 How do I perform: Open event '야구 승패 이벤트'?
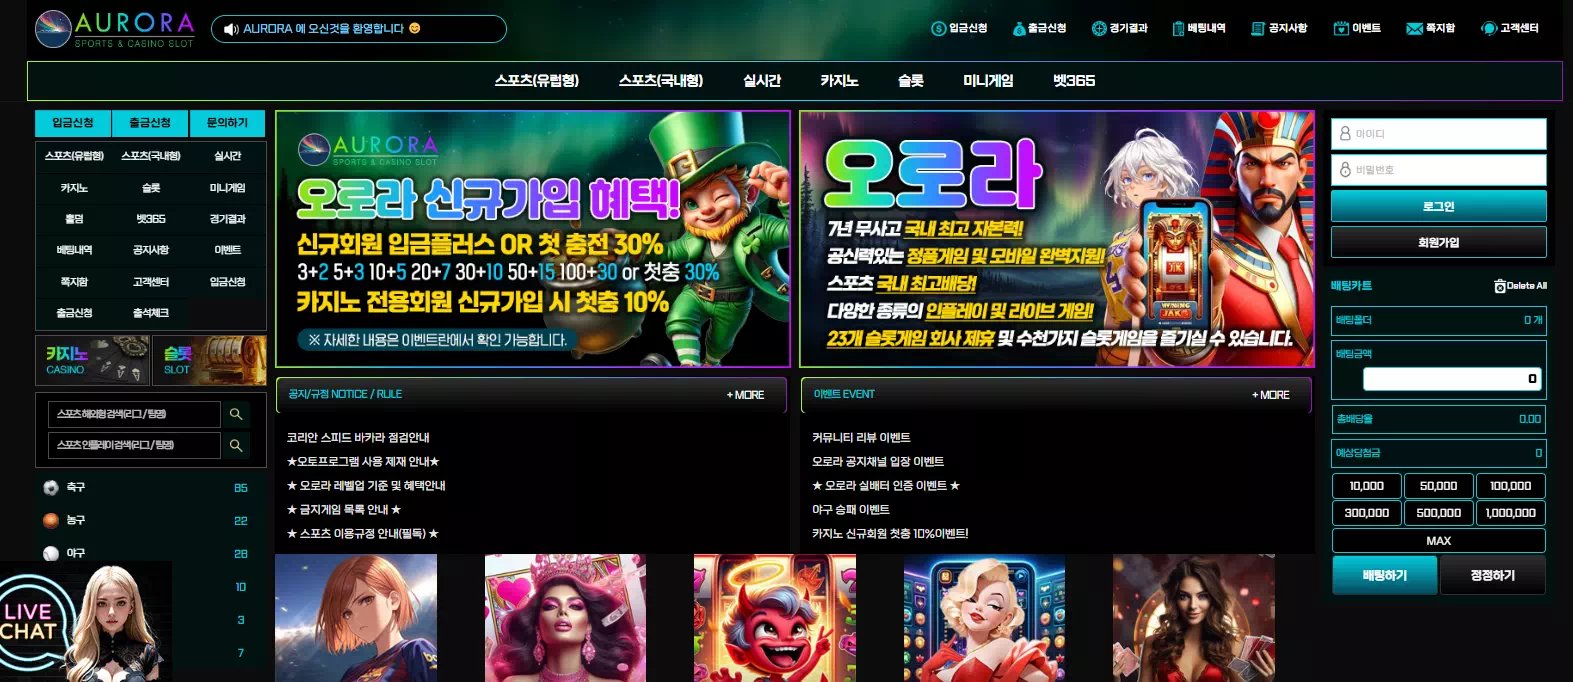850,510
